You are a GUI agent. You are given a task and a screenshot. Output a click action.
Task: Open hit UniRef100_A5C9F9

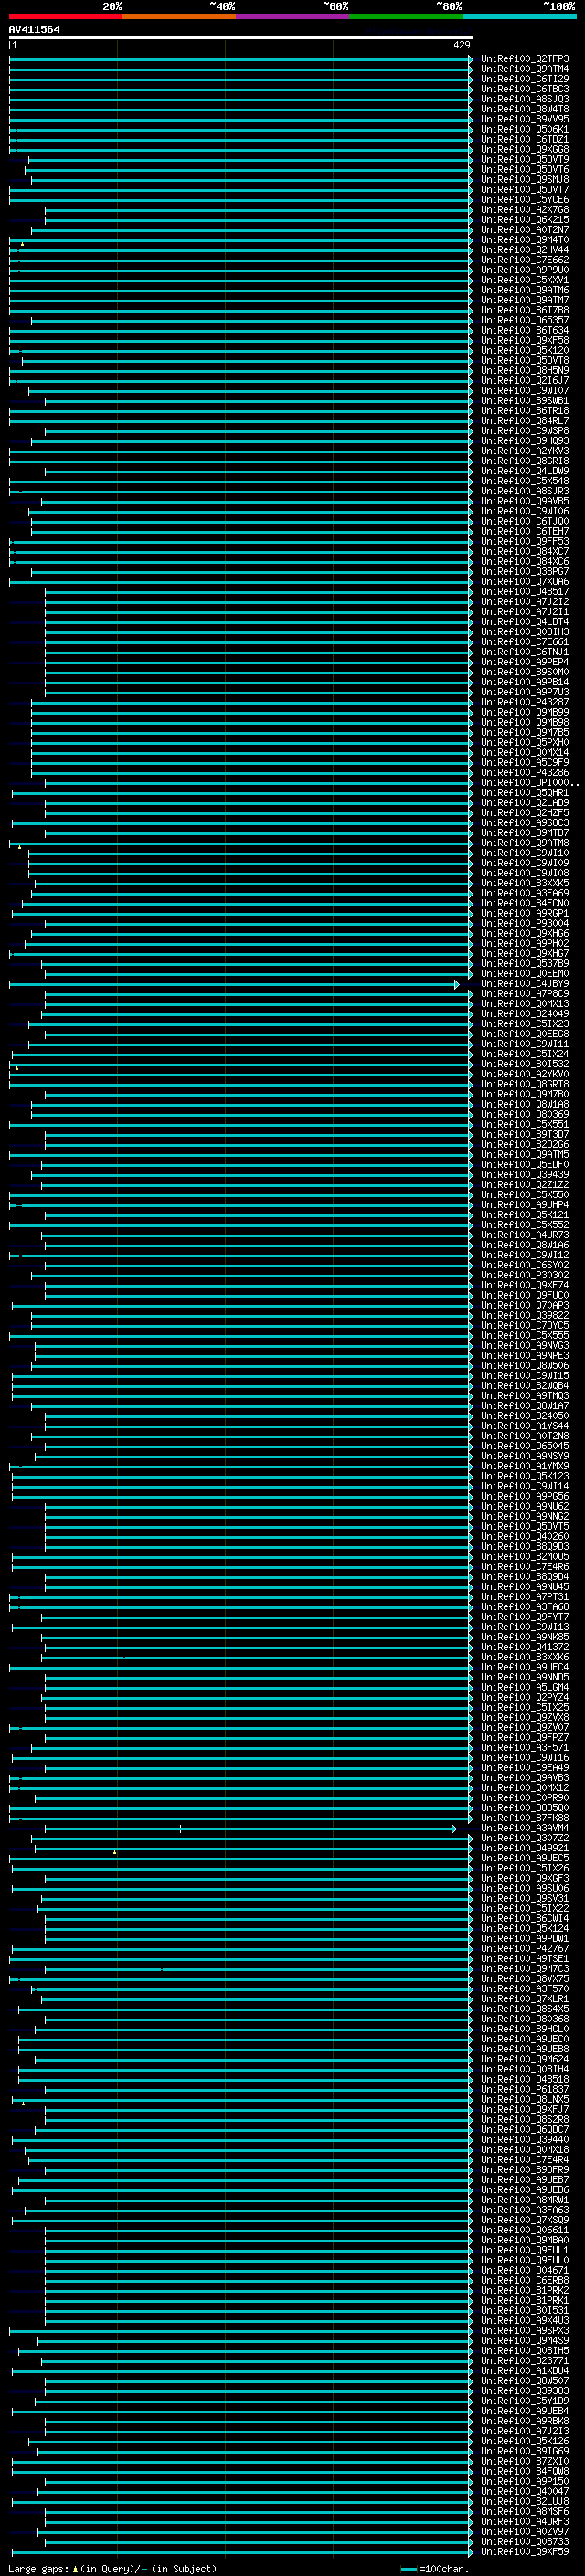[525, 762]
